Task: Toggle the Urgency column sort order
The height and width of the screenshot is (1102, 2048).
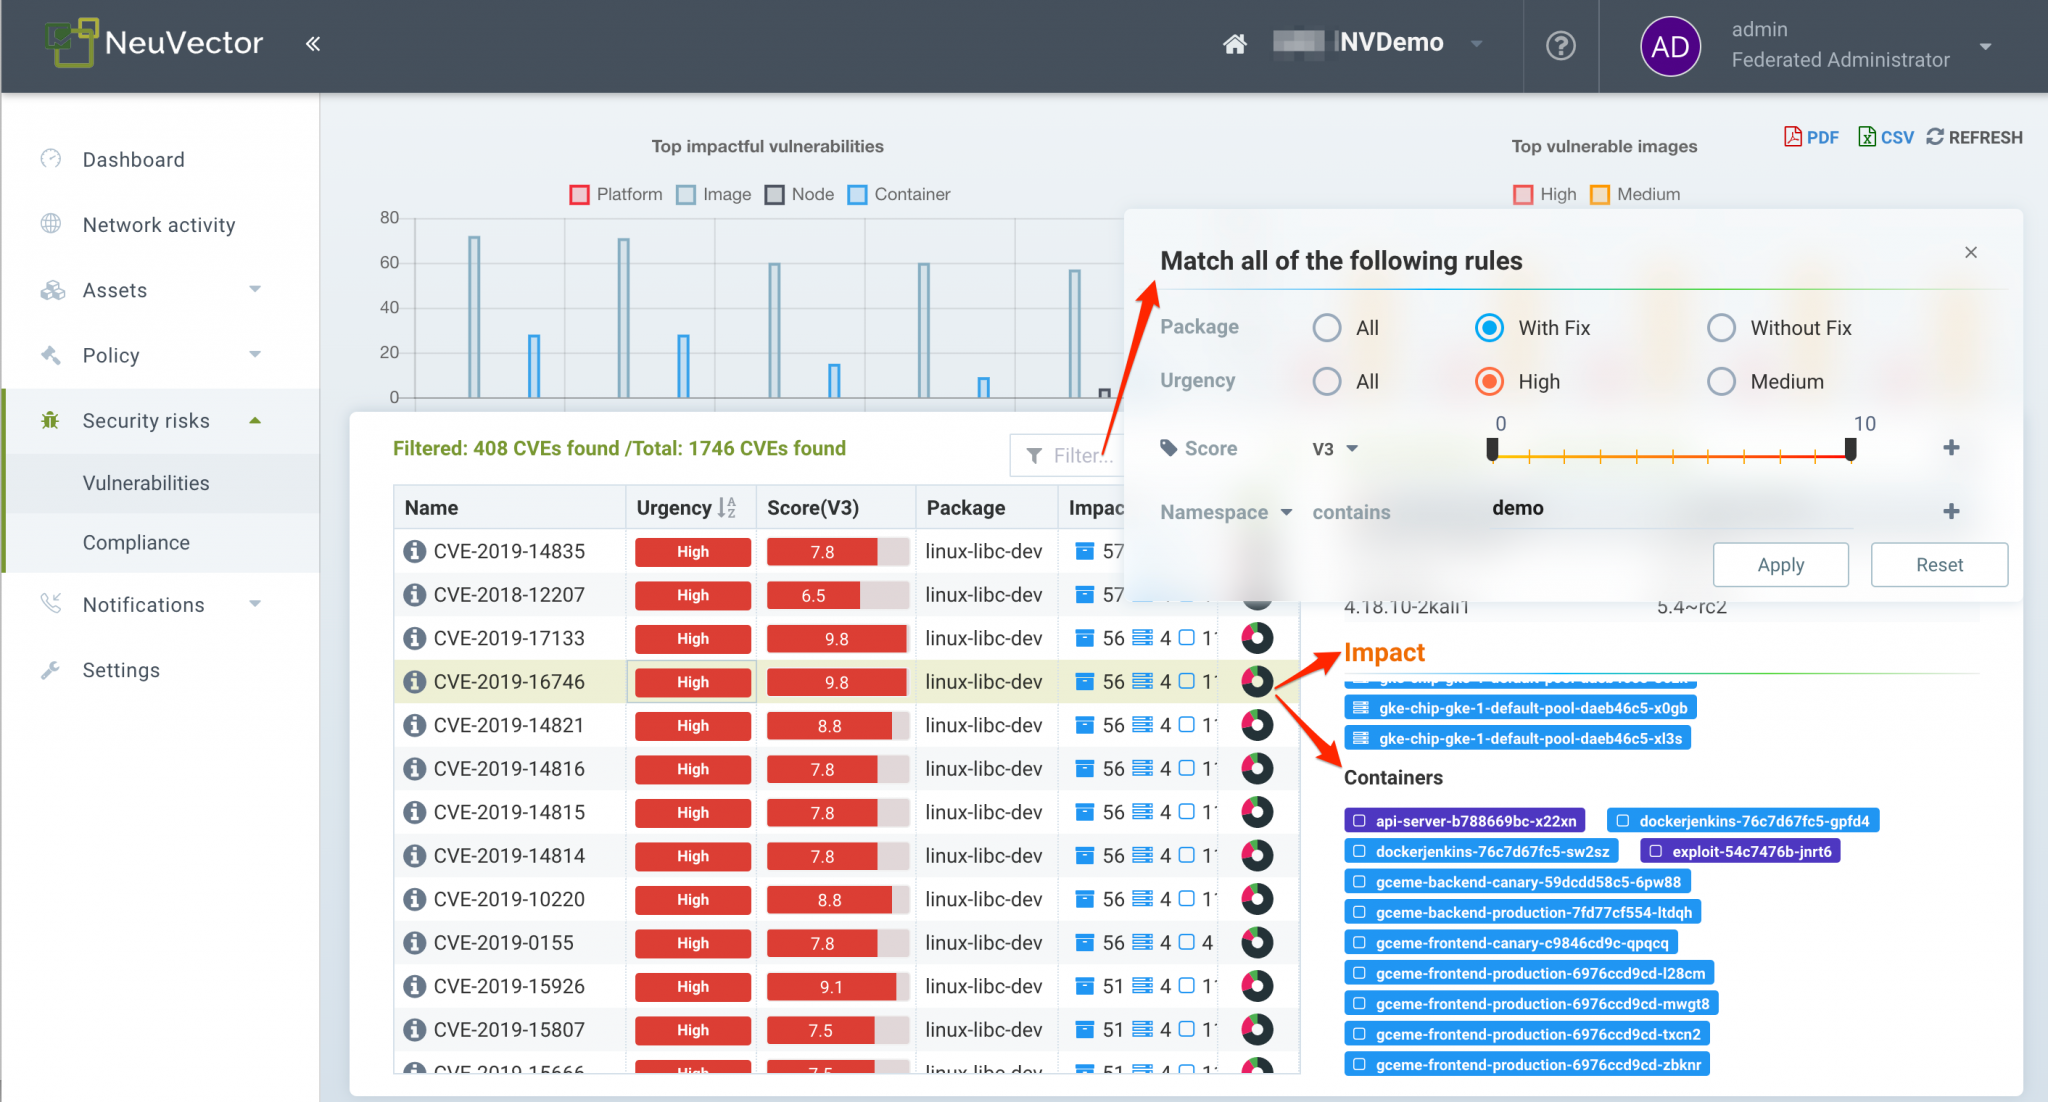Action: (x=727, y=507)
